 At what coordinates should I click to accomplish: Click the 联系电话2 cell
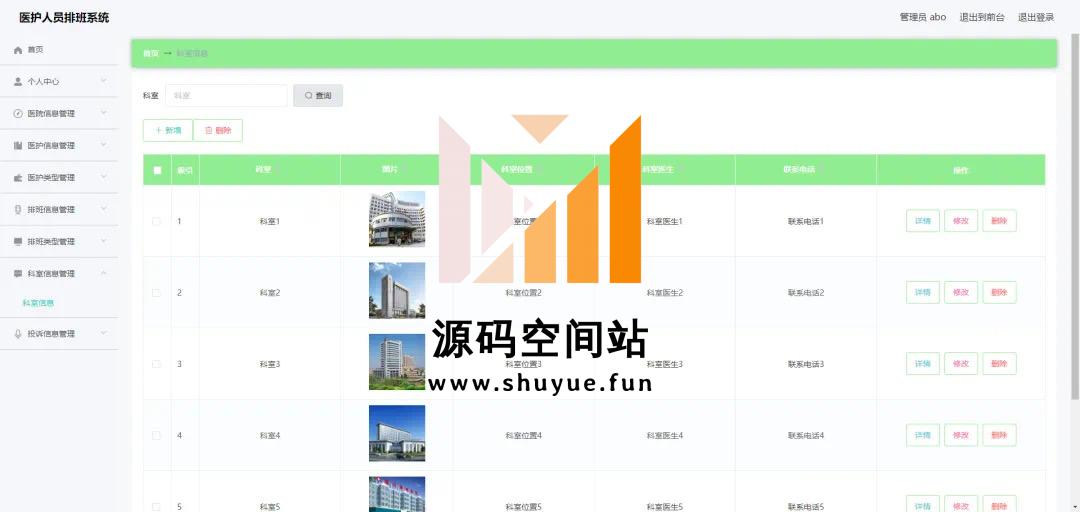(x=806, y=293)
